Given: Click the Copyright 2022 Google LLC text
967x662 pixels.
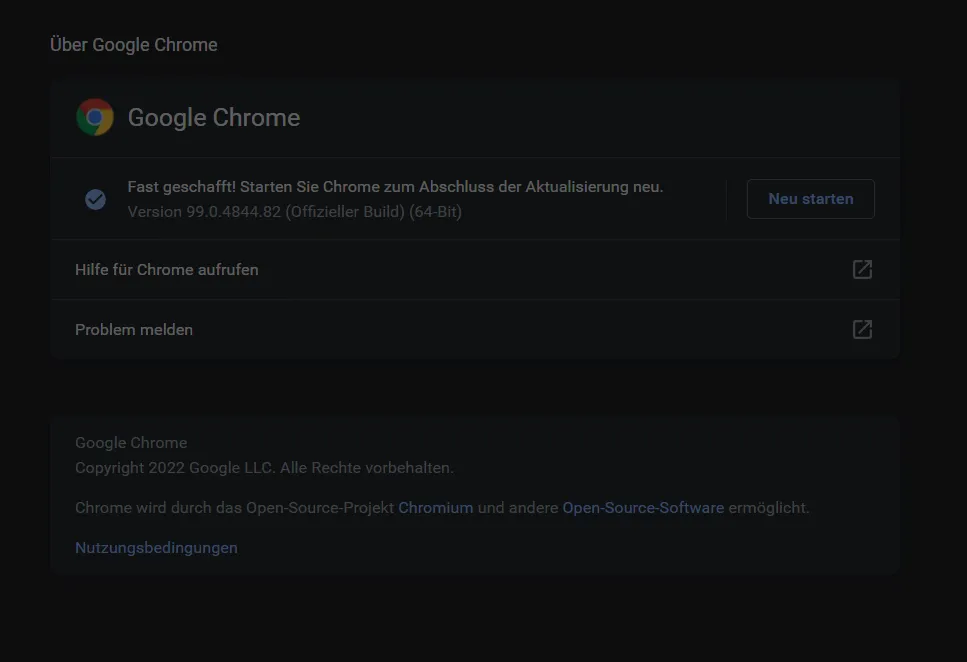Looking at the screenshot, I should [264, 468].
